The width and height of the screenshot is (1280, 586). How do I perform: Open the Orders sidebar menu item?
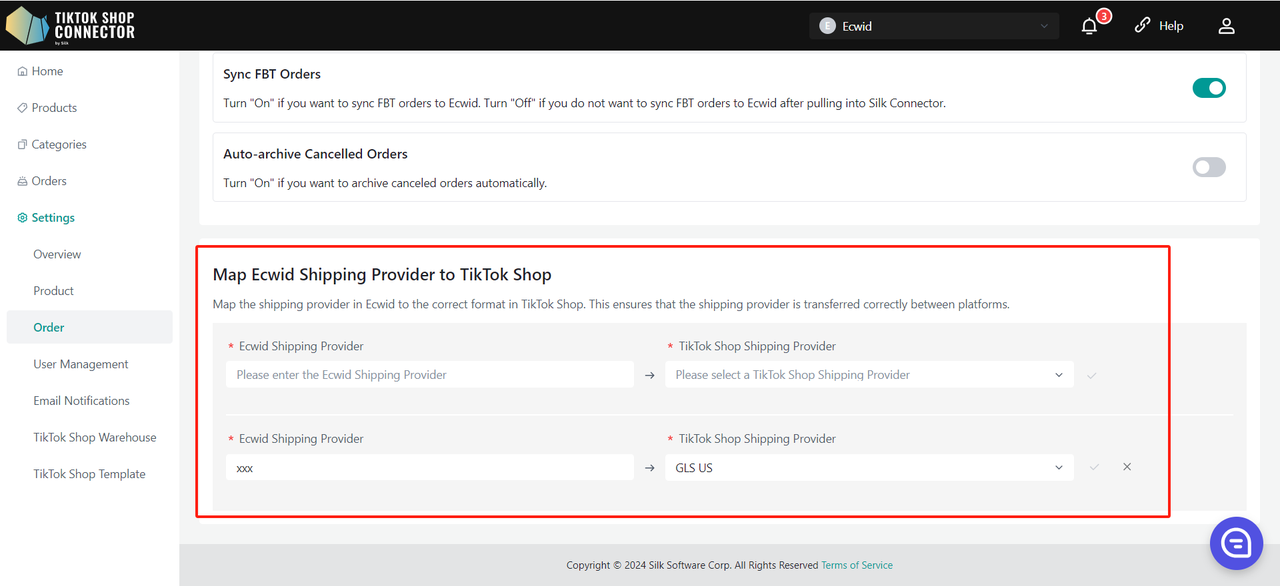coord(49,181)
